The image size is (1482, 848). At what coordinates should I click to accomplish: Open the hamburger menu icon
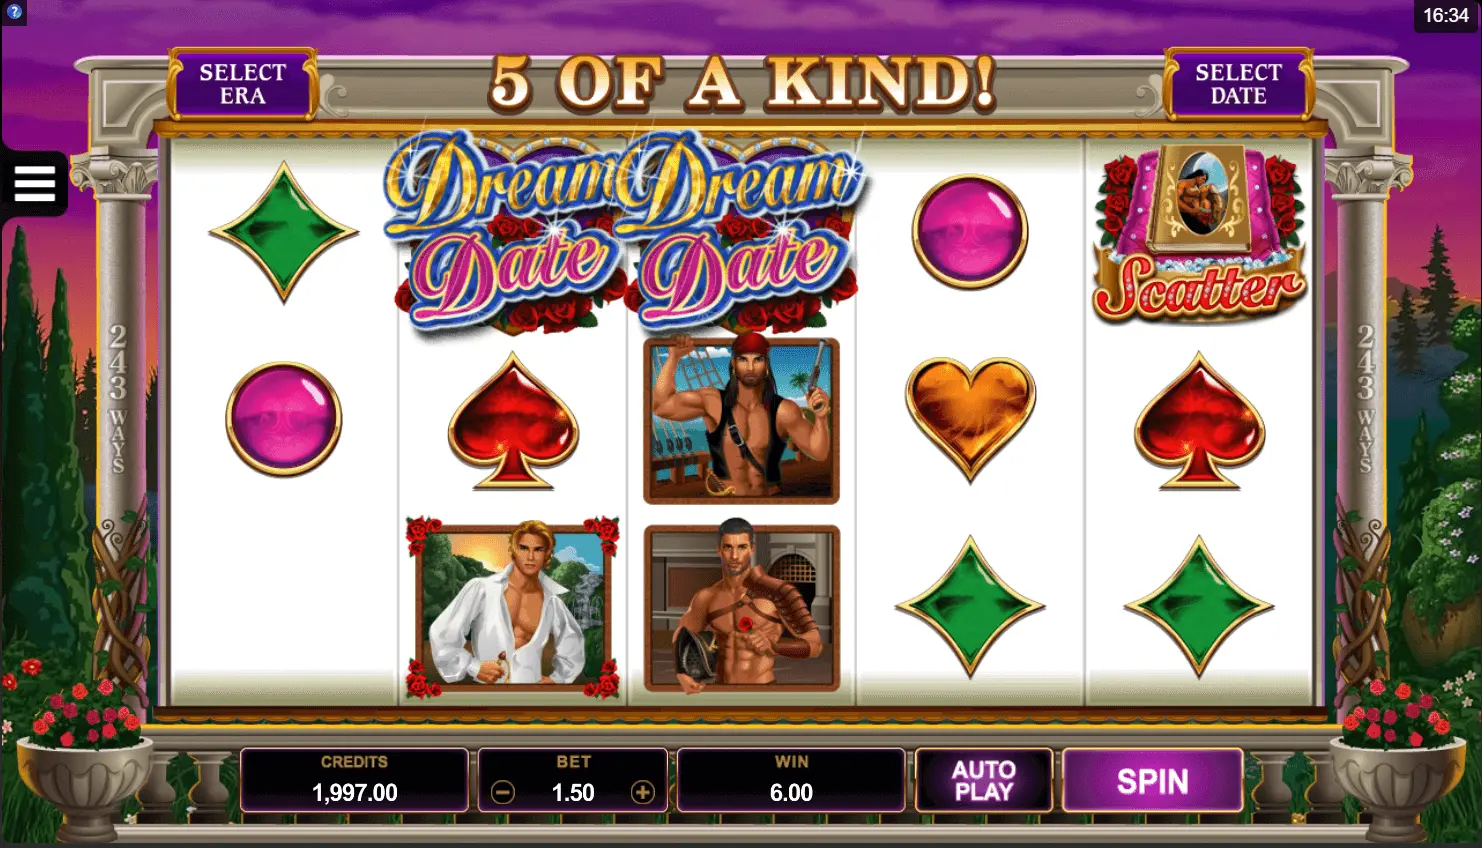pyautogui.click(x=34, y=183)
